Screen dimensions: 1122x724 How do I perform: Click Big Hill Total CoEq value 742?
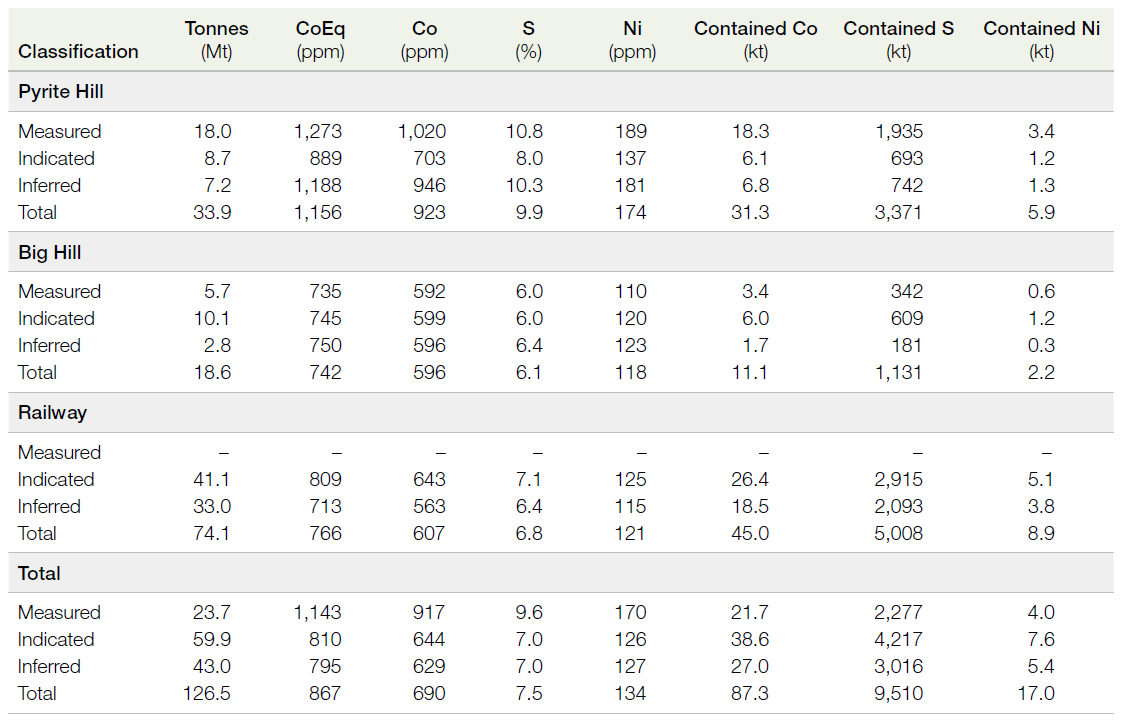click(x=326, y=373)
